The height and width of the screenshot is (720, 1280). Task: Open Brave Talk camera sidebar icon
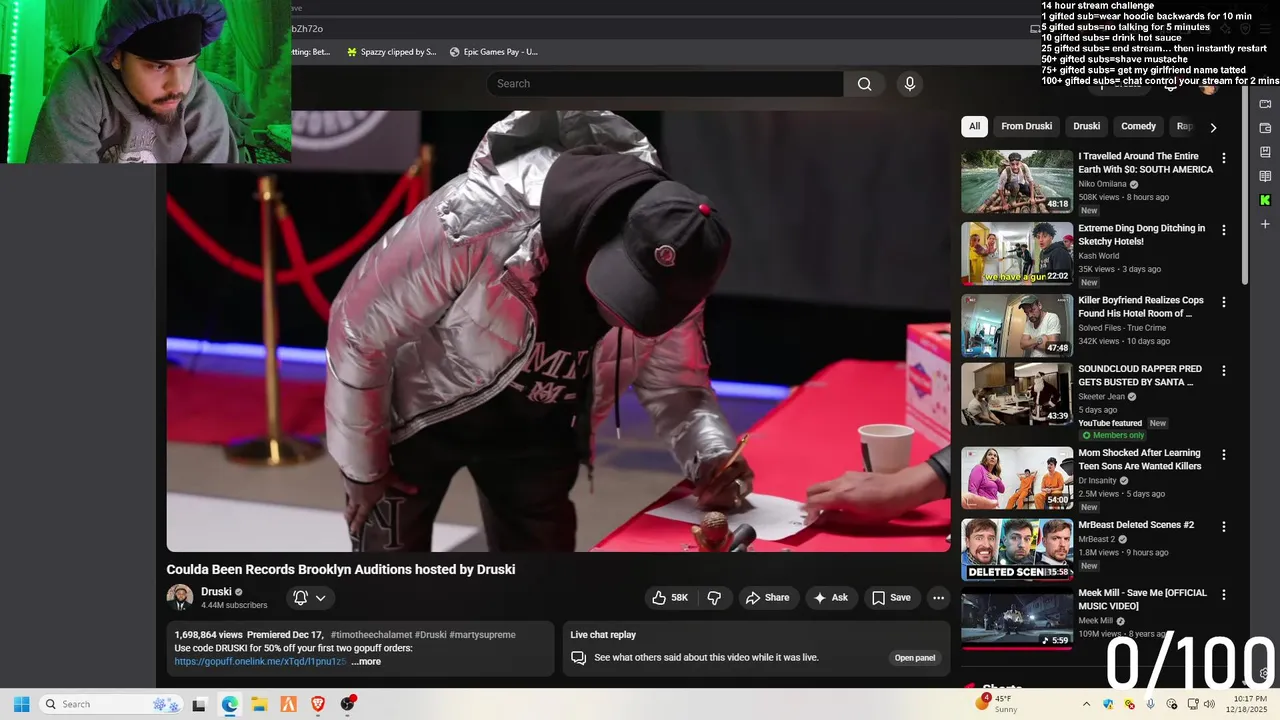coord(1265,104)
